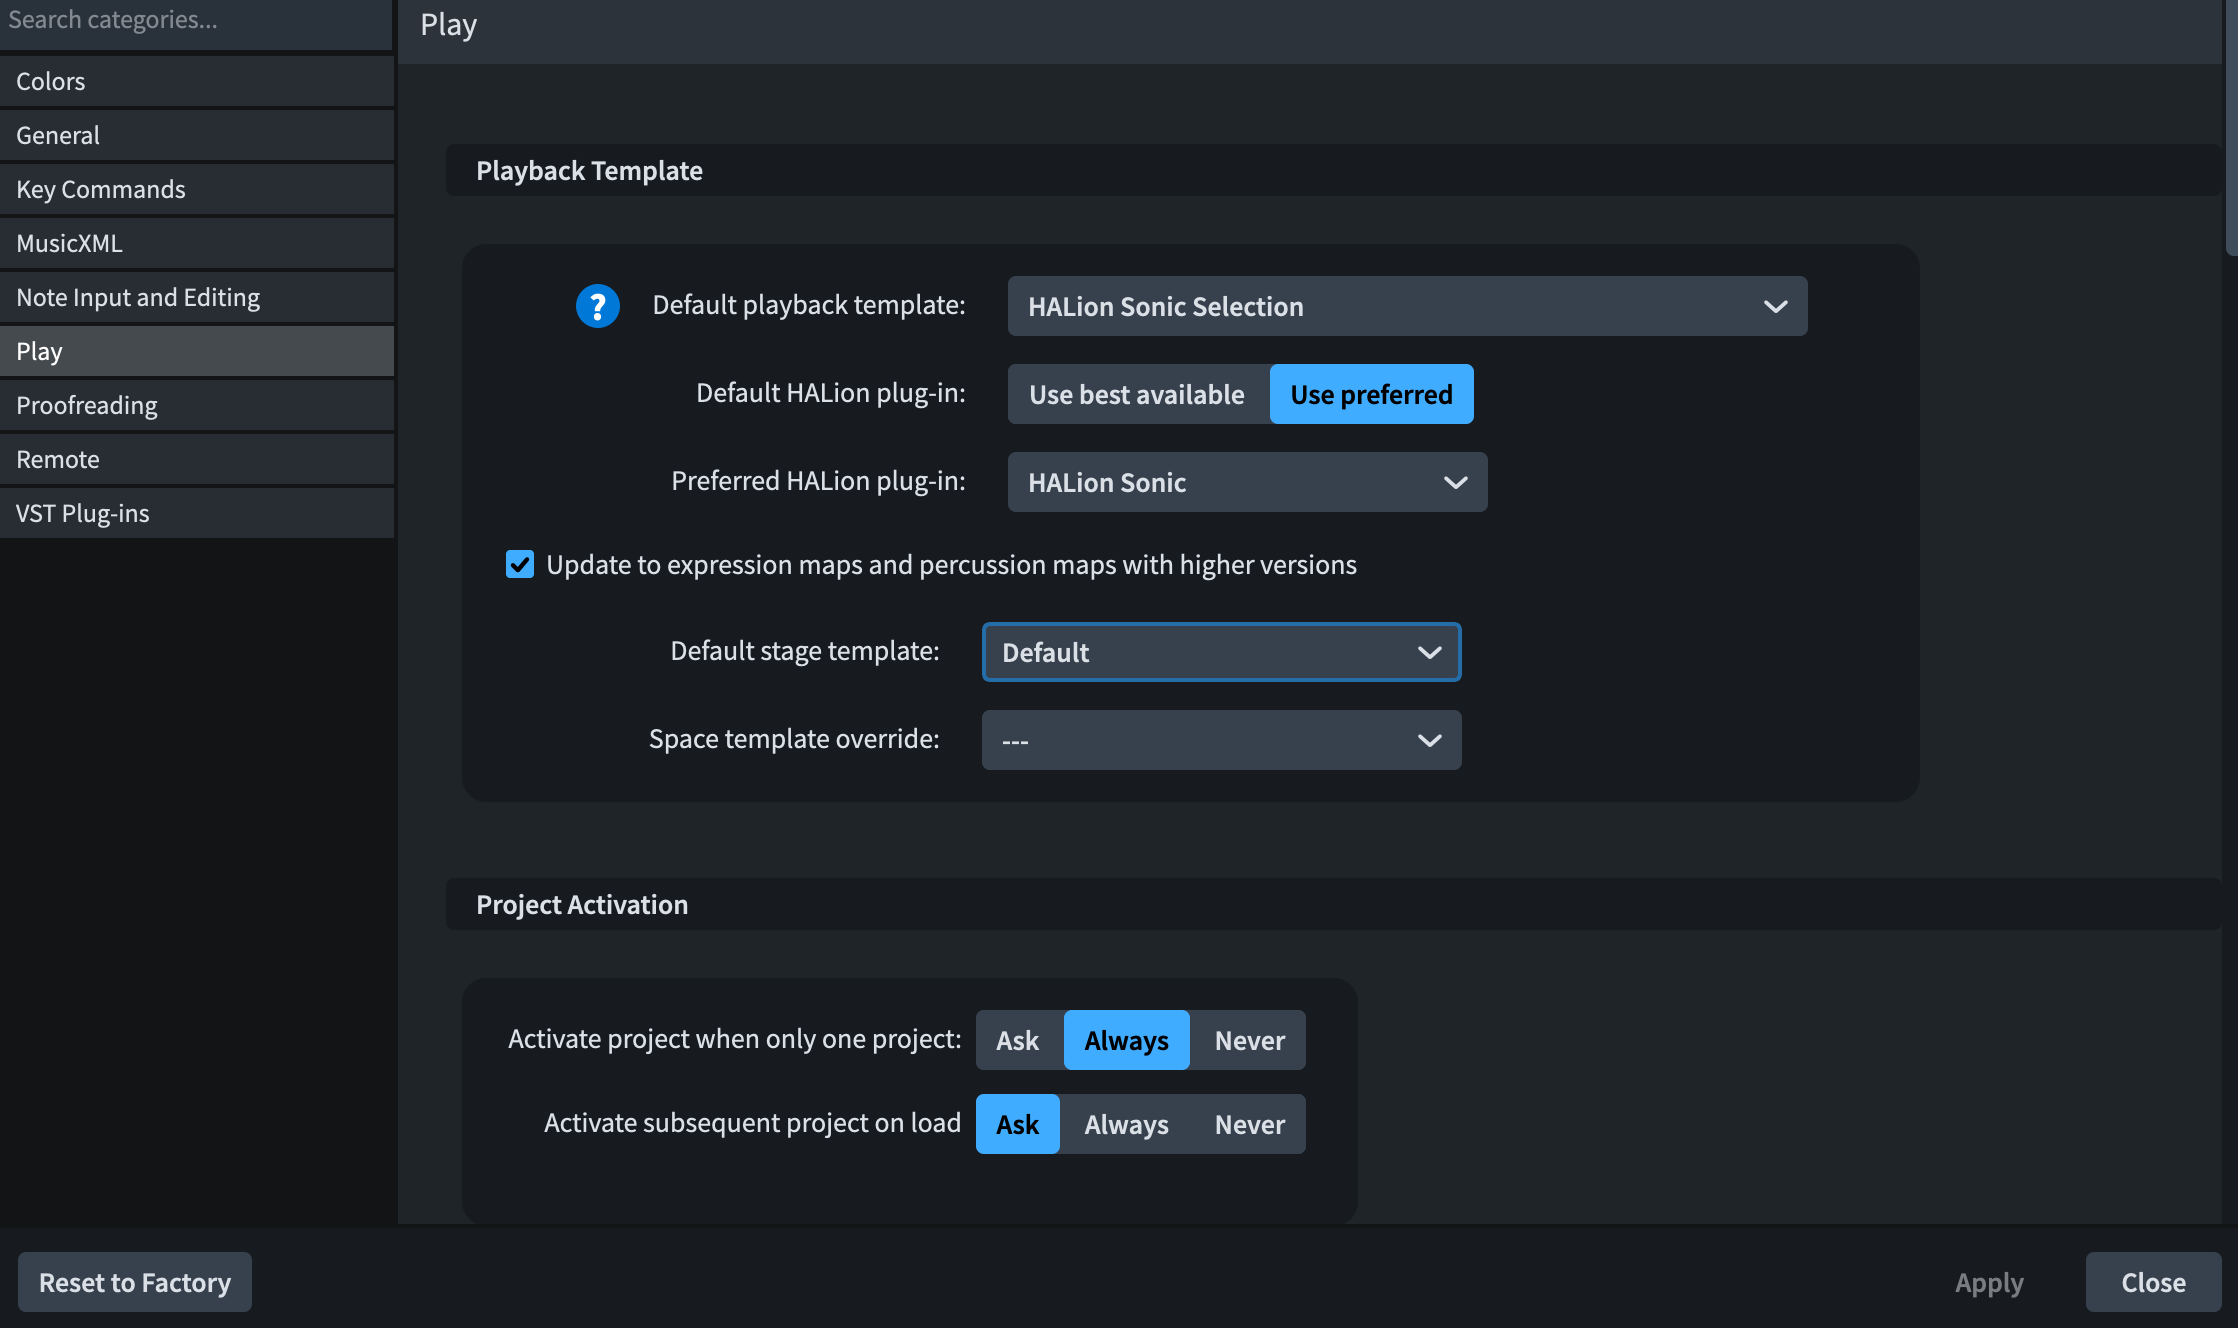This screenshot has width=2238, height=1328.
Task: Click Reset to Factory button
Action: click(135, 1282)
